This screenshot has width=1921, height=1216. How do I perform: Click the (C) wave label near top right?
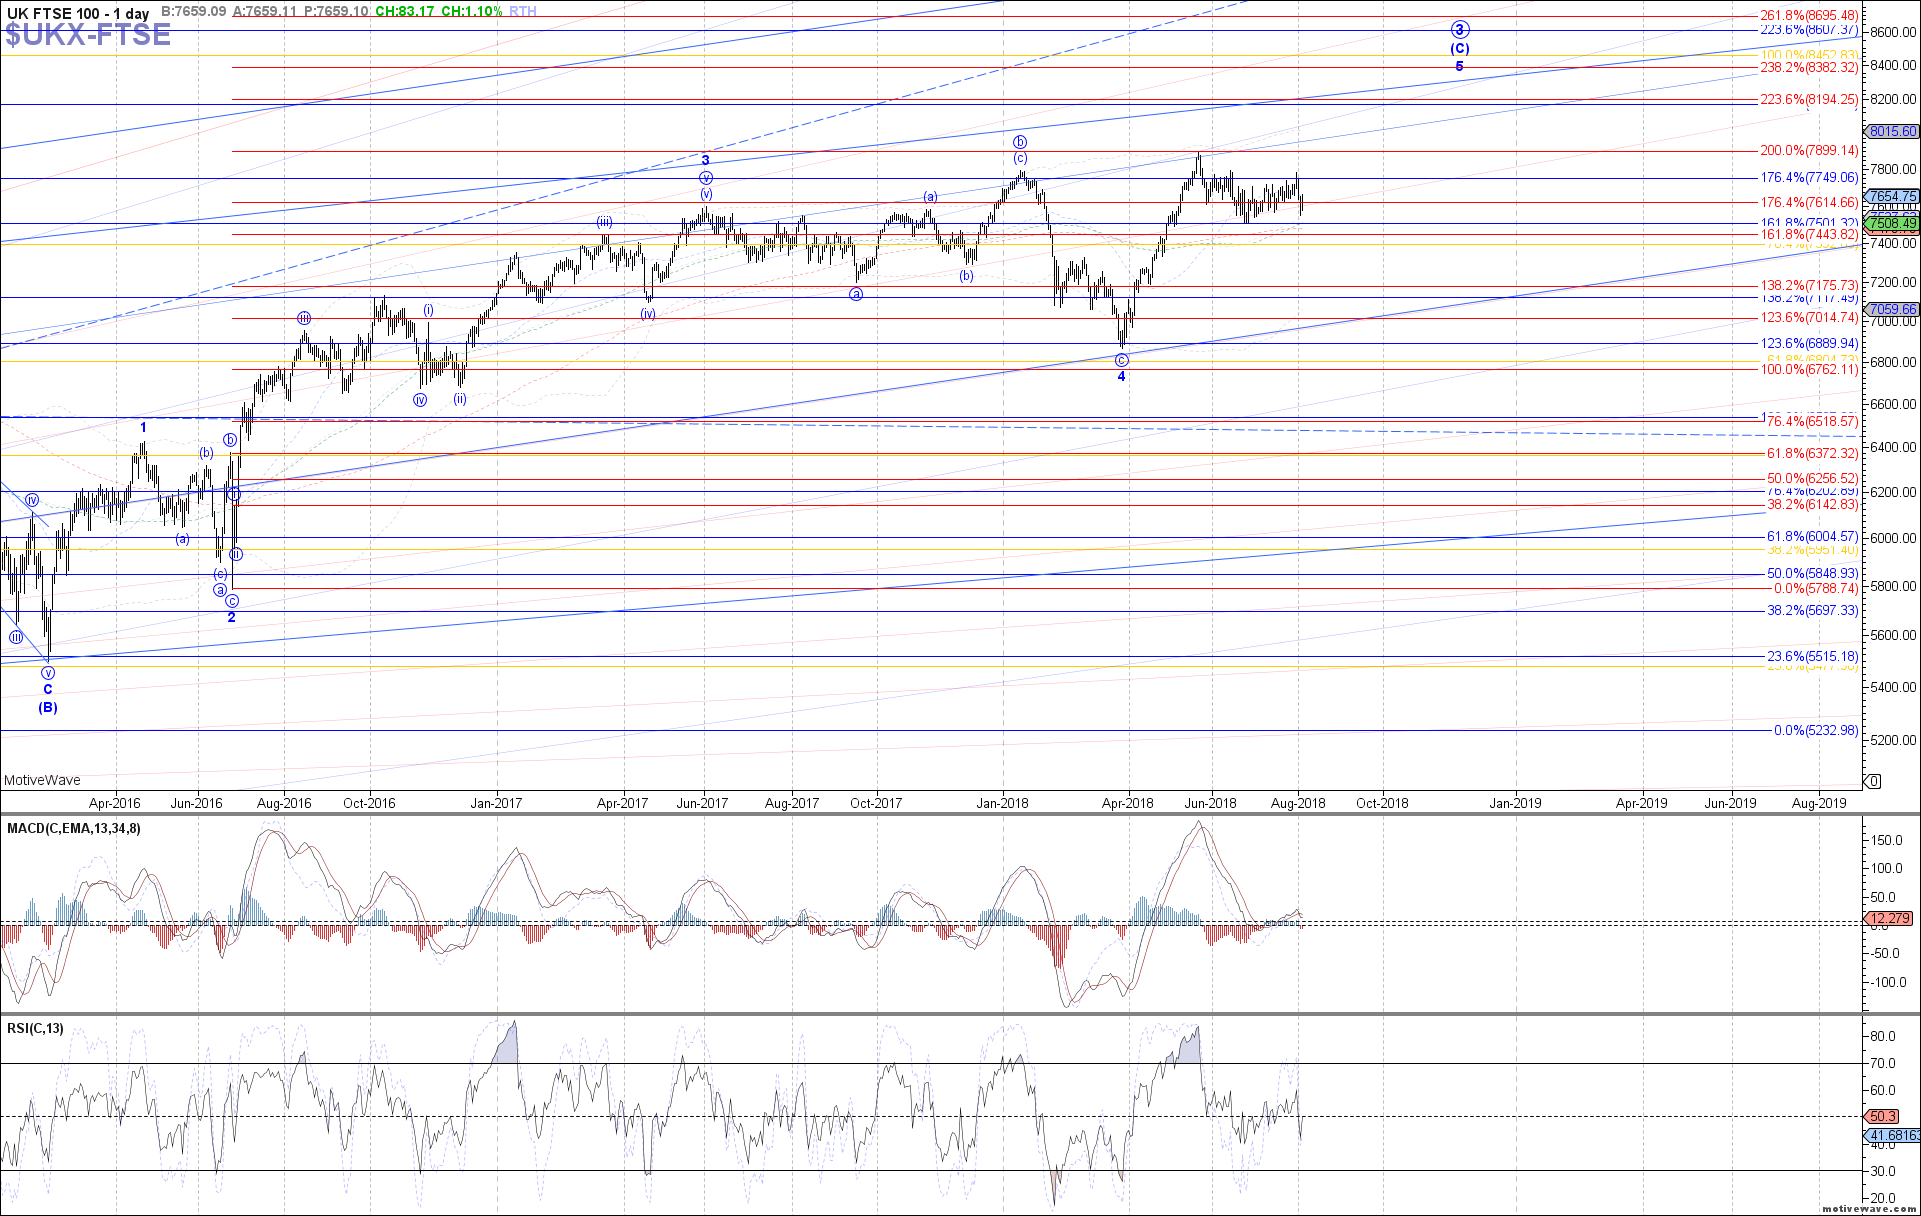pyautogui.click(x=1460, y=49)
